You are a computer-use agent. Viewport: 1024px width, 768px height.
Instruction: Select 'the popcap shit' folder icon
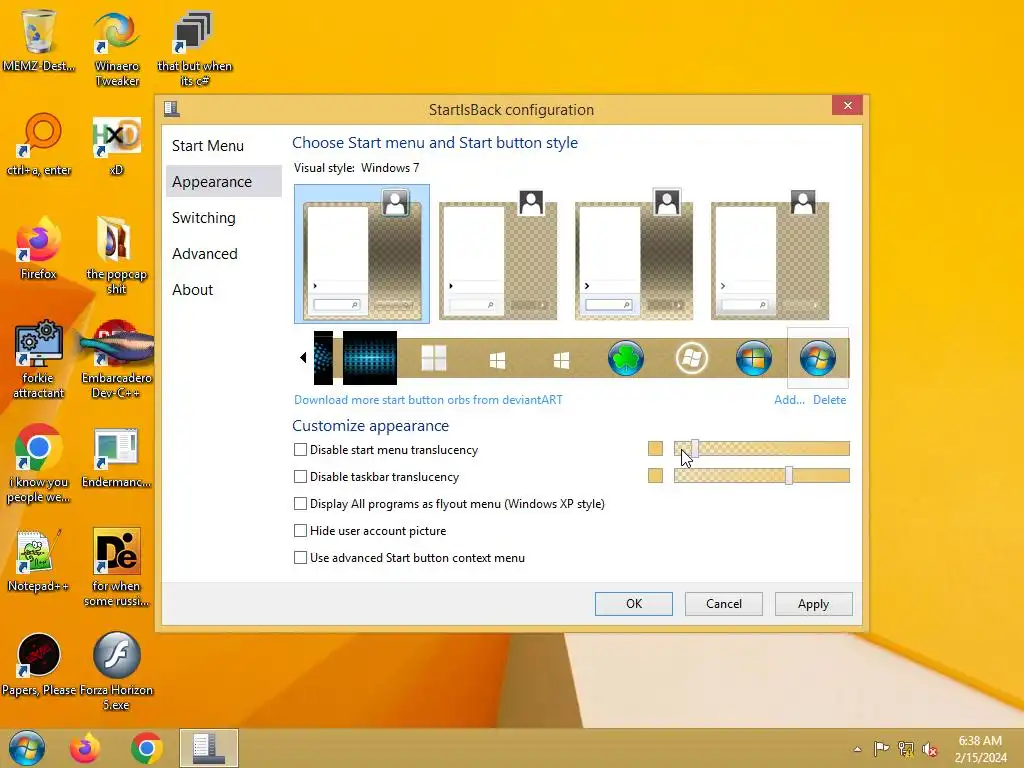116,256
